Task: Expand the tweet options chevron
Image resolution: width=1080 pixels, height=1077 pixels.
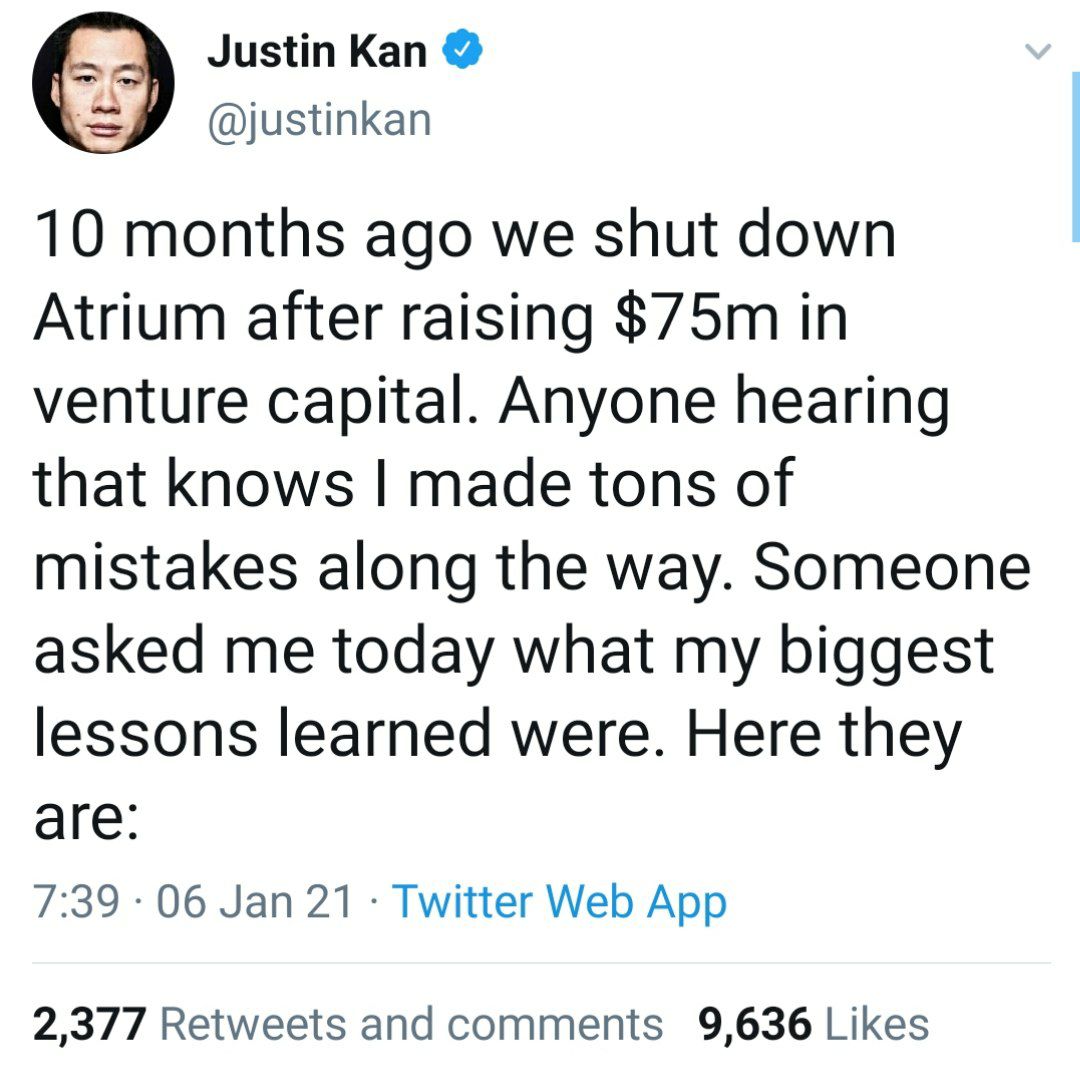Action: 1040,50
